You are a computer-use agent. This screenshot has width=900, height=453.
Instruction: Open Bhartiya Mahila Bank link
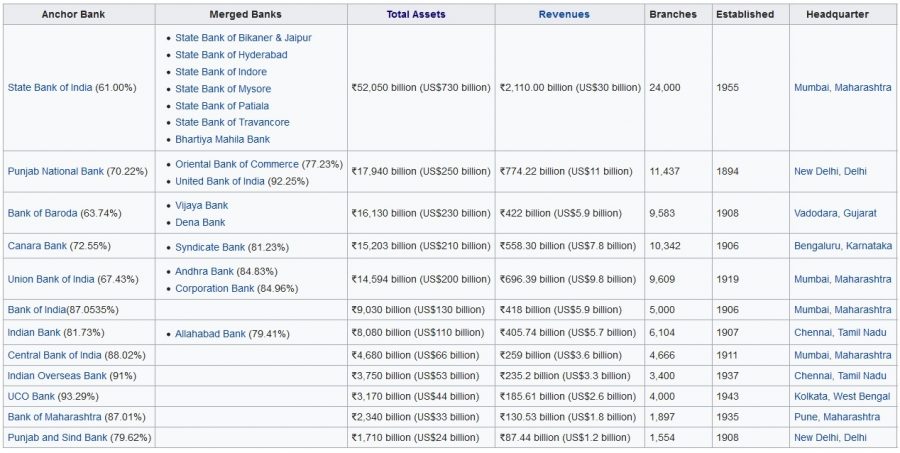point(223,140)
